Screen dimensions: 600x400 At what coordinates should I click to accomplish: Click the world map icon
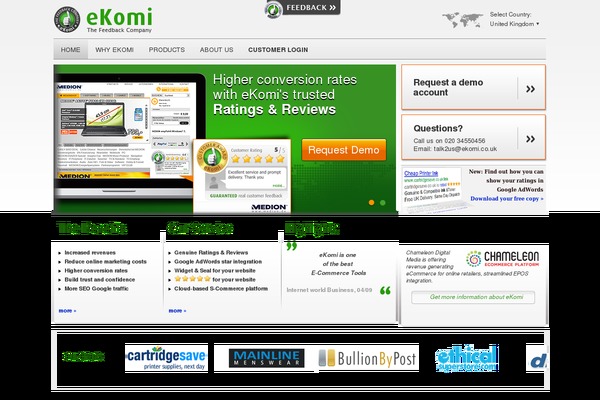pyautogui.click(x=462, y=20)
